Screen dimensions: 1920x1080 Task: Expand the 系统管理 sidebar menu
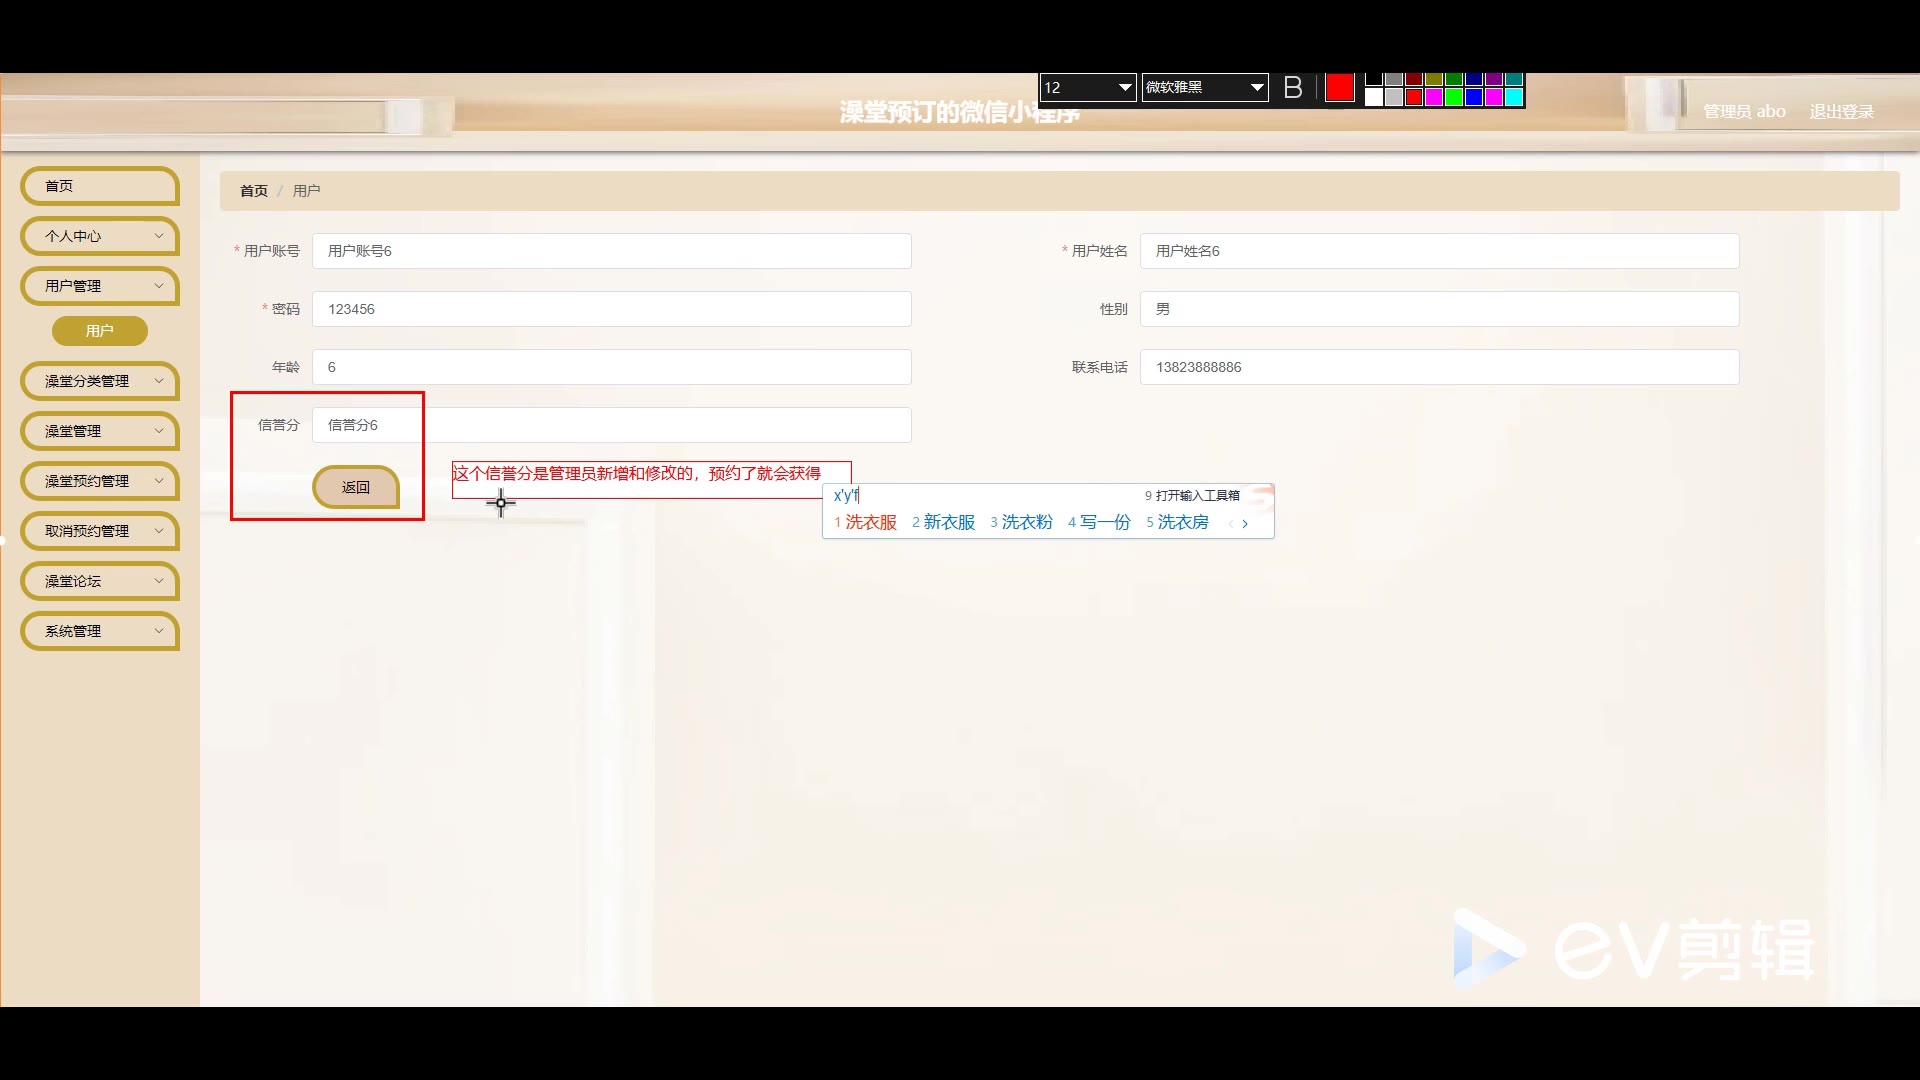[x=99, y=631]
